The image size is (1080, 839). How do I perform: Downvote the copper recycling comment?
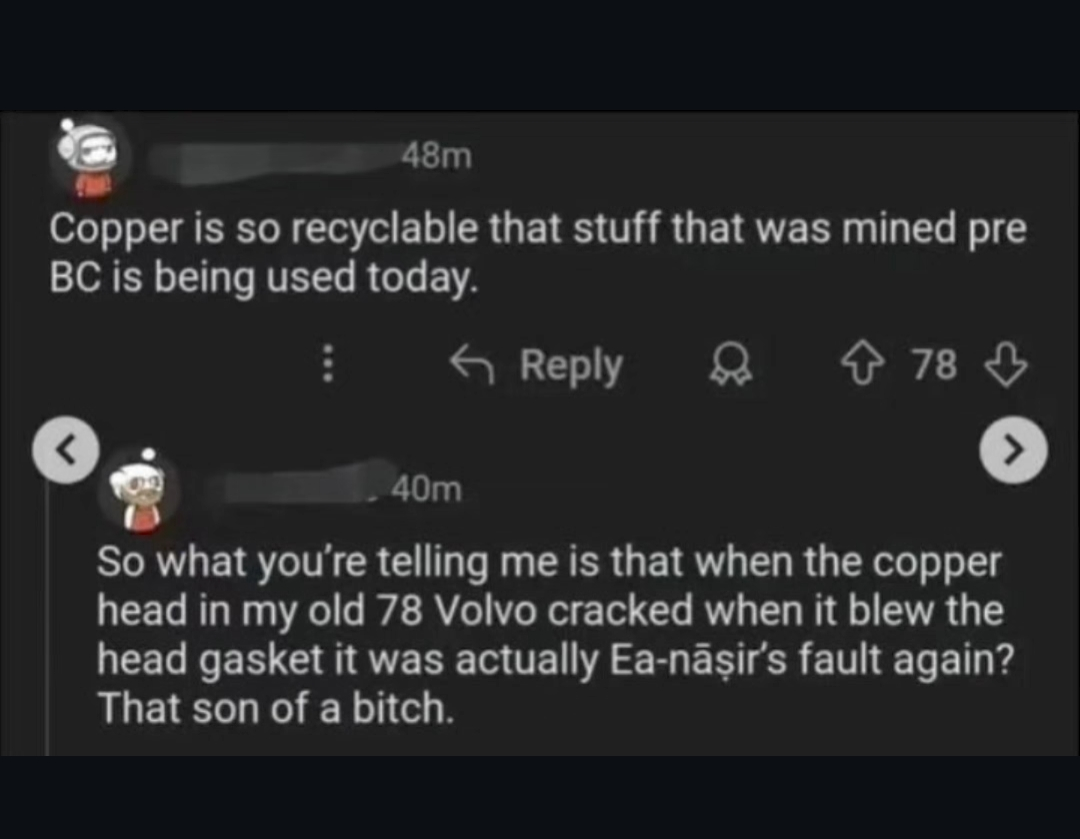tap(1005, 366)
